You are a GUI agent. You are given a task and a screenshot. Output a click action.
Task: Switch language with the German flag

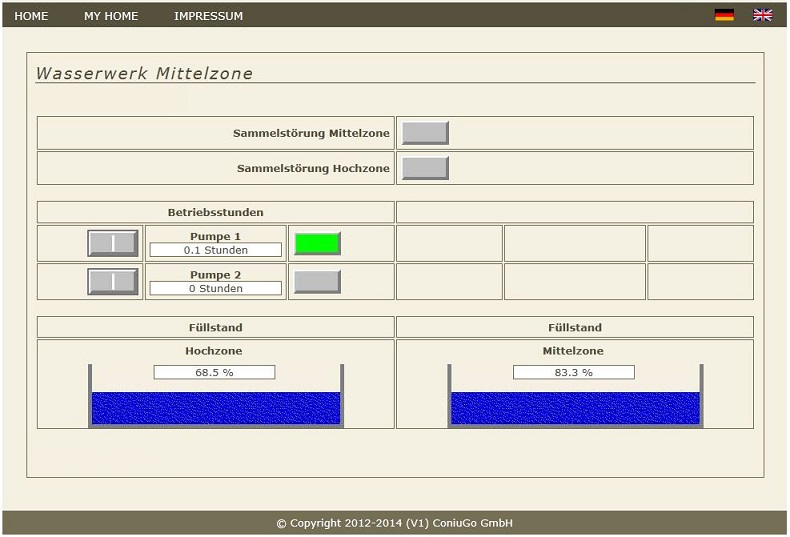pos(724,15)
